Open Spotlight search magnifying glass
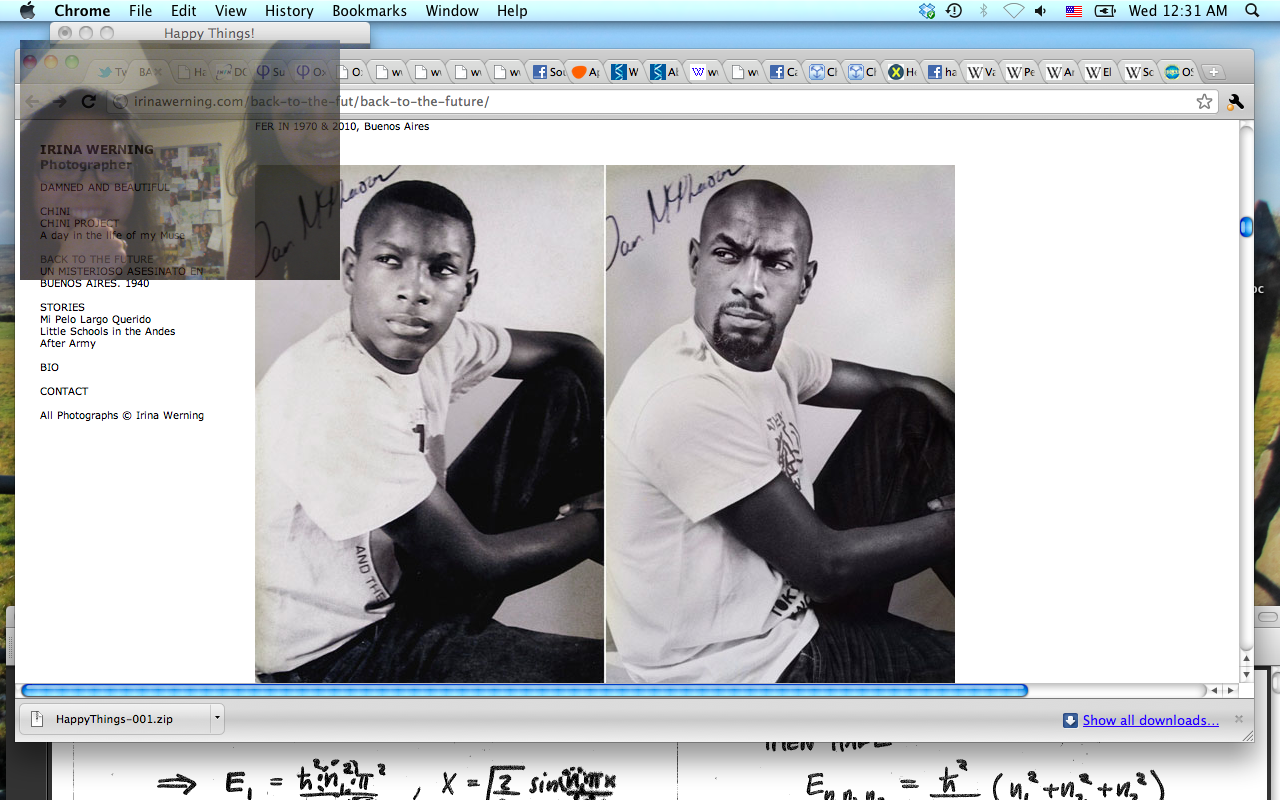 coord(1252,11)
